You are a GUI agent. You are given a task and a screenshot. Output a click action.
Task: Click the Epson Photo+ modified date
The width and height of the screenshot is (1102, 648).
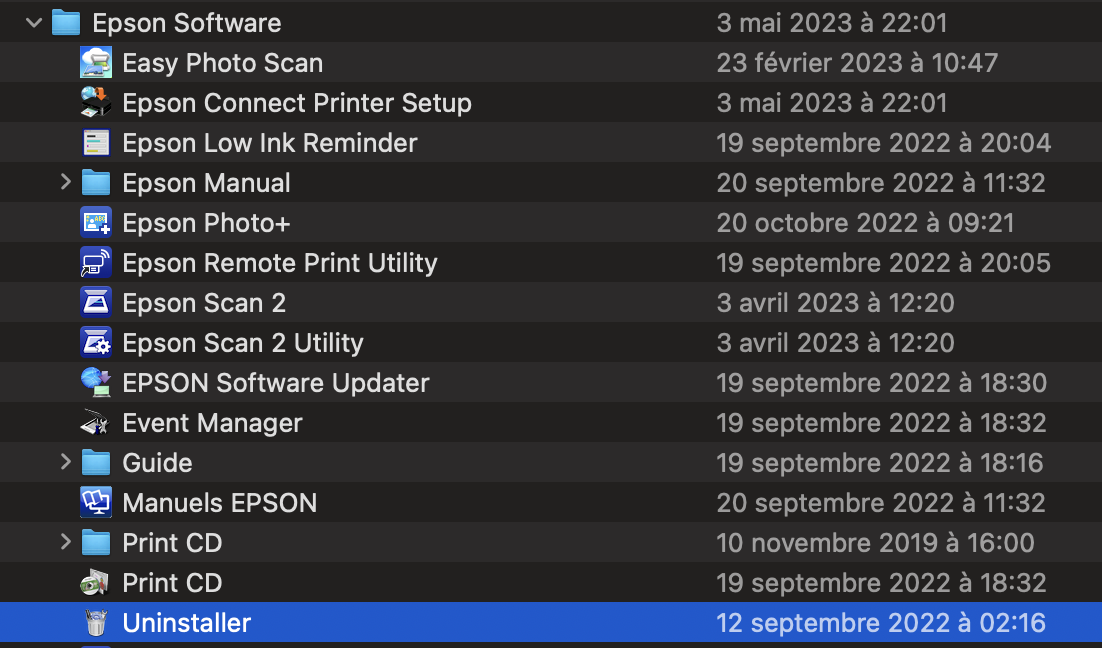coord(866,223)
